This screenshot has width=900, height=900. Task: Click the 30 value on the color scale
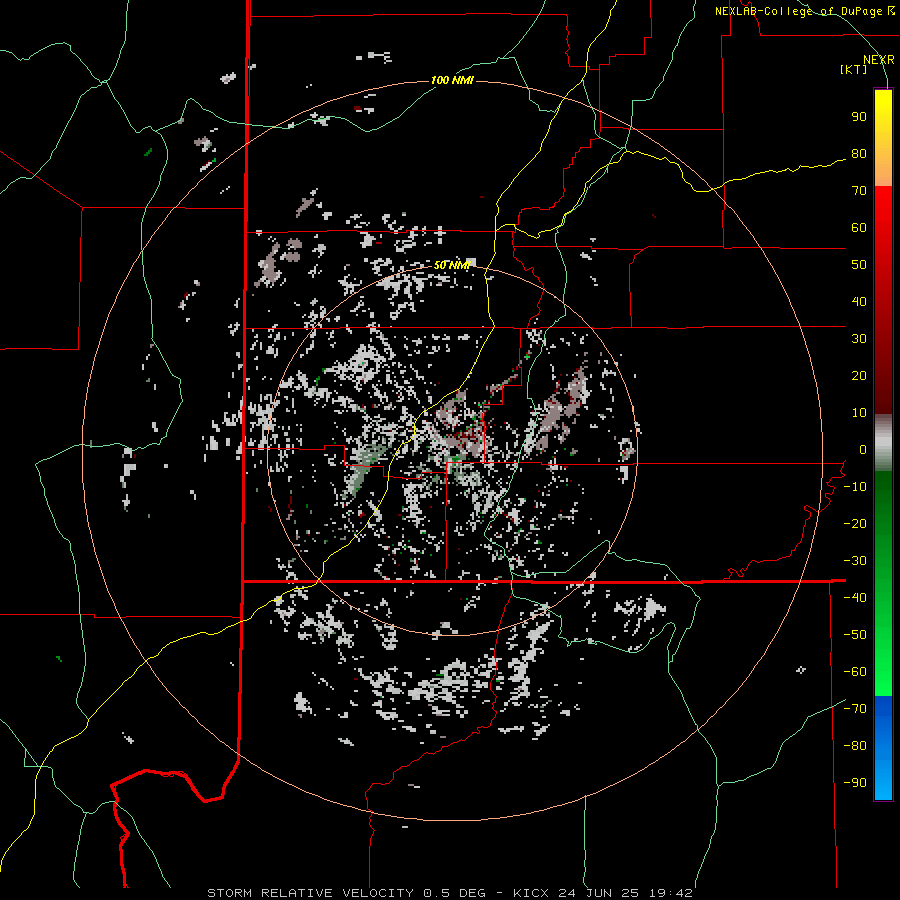(859, 339)
